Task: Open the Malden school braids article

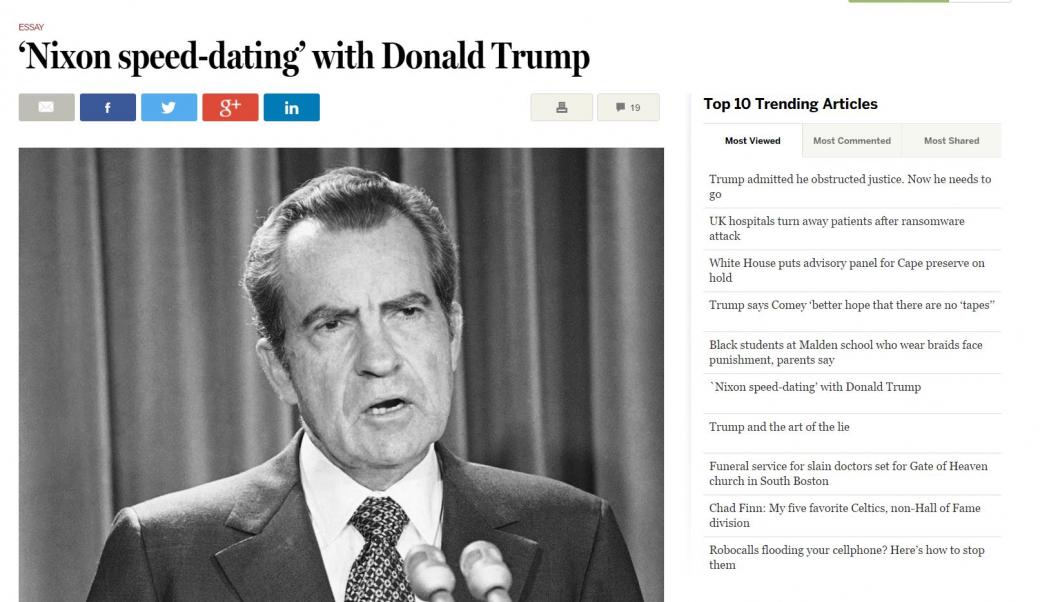Action: pos(845,352)
